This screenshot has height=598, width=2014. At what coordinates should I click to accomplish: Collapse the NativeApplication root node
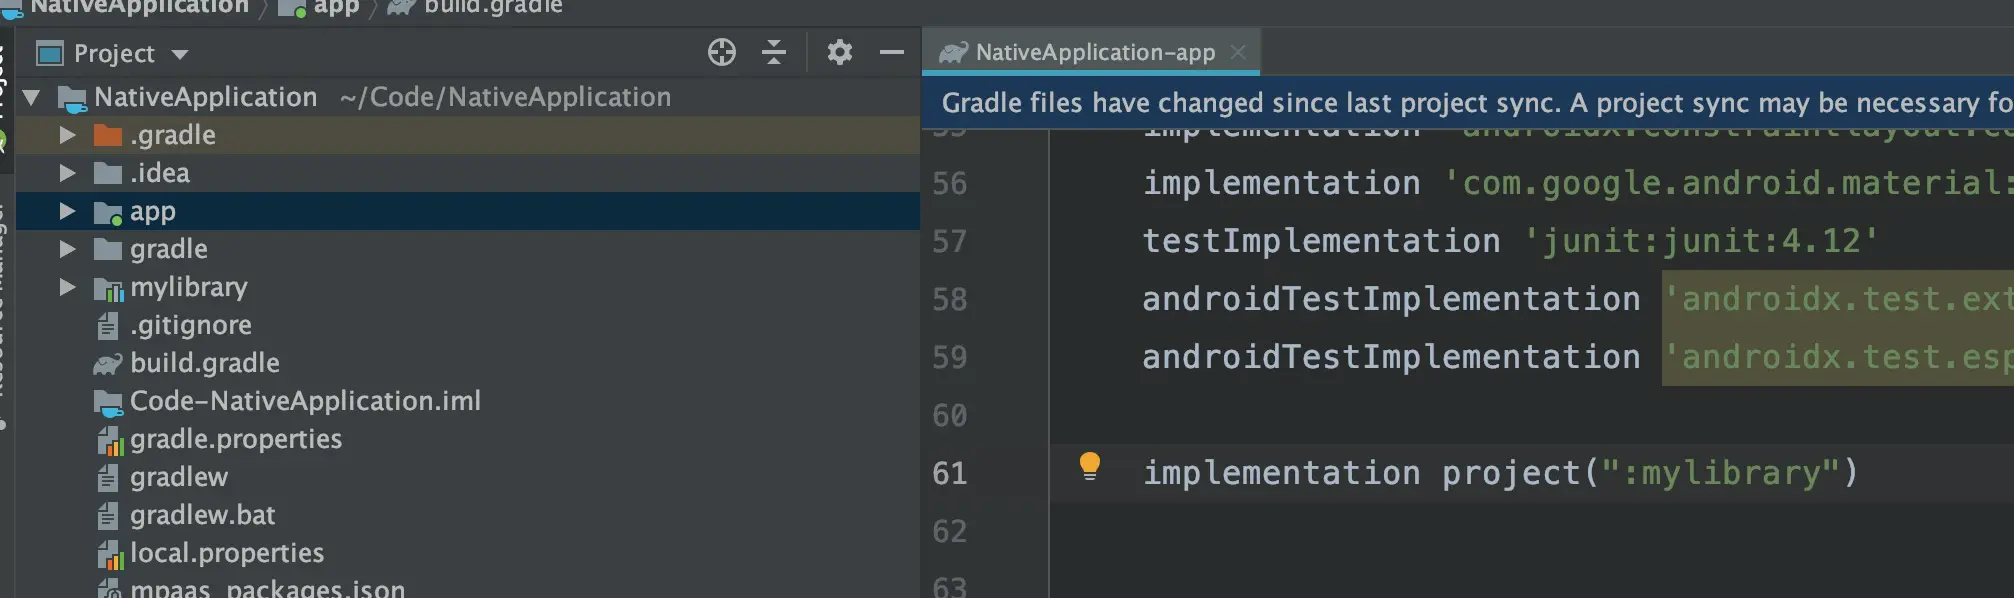click(x=32, y=97)
